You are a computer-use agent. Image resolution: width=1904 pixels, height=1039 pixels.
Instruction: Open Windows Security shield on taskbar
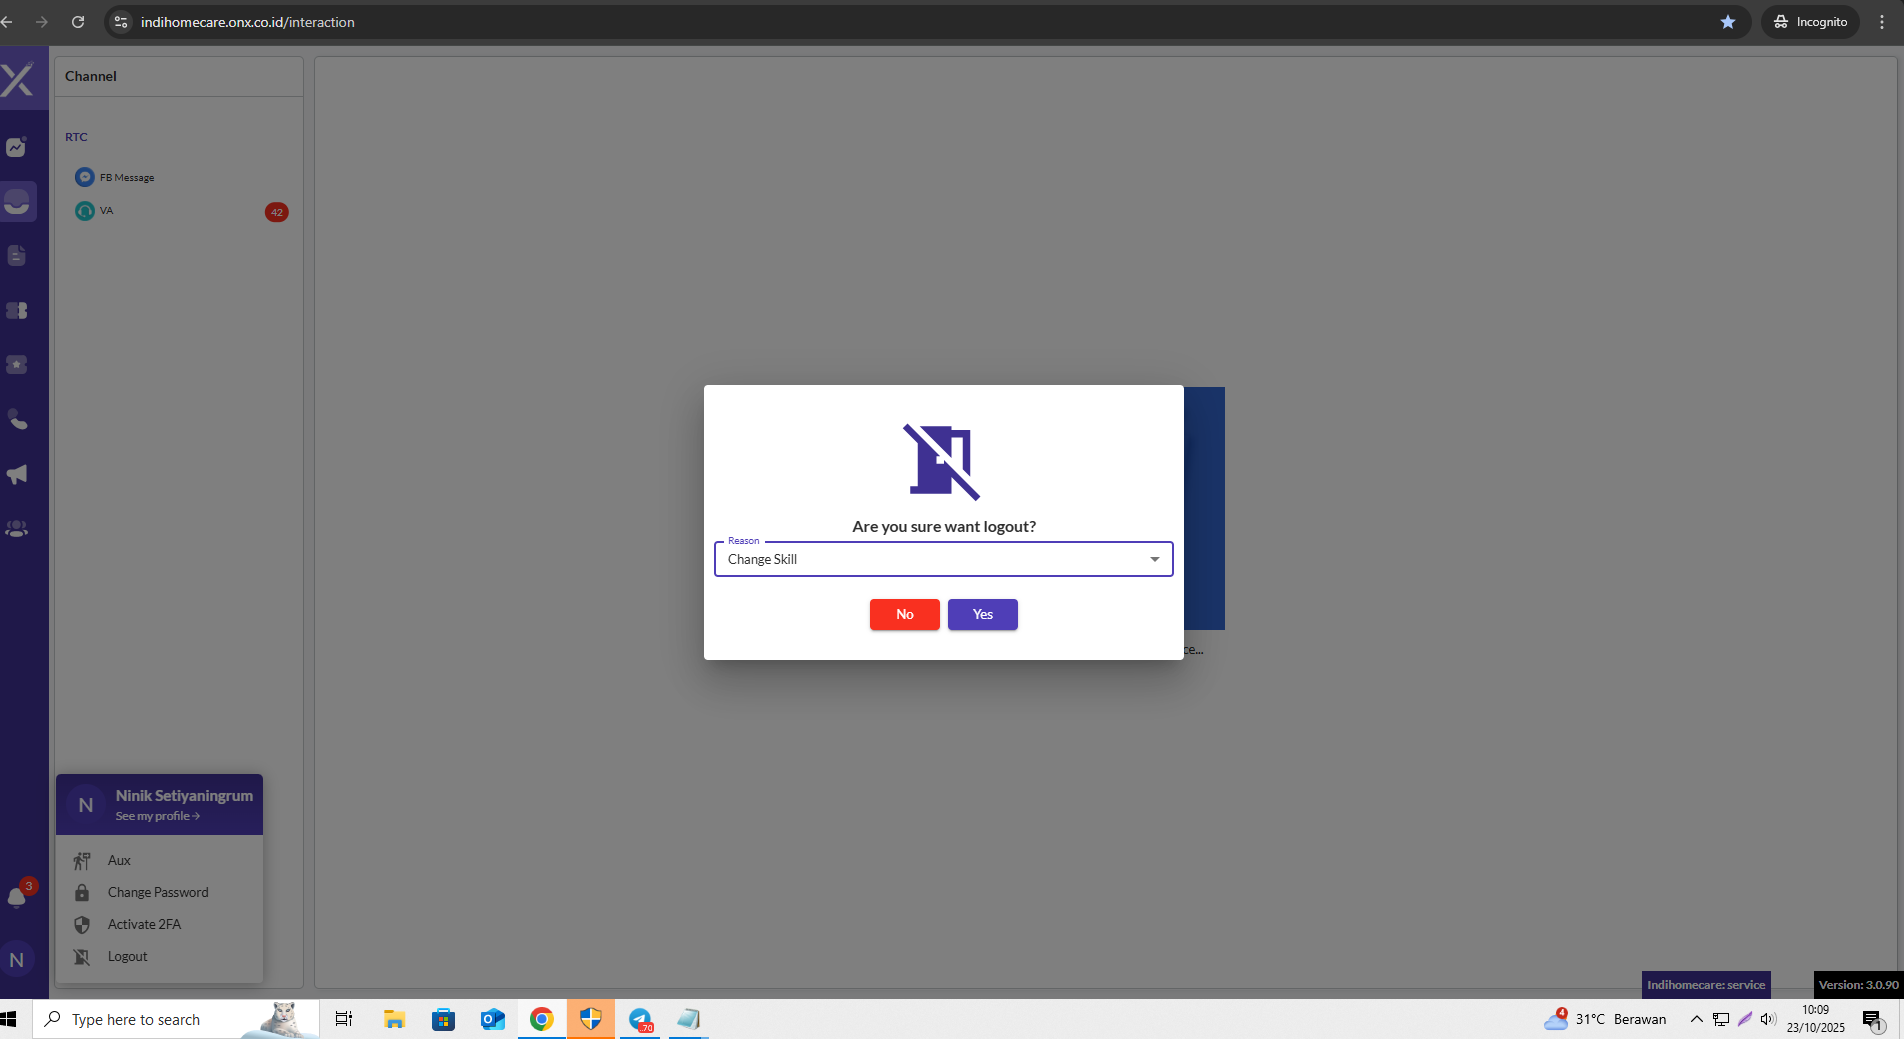click(x=591, y=1019)
